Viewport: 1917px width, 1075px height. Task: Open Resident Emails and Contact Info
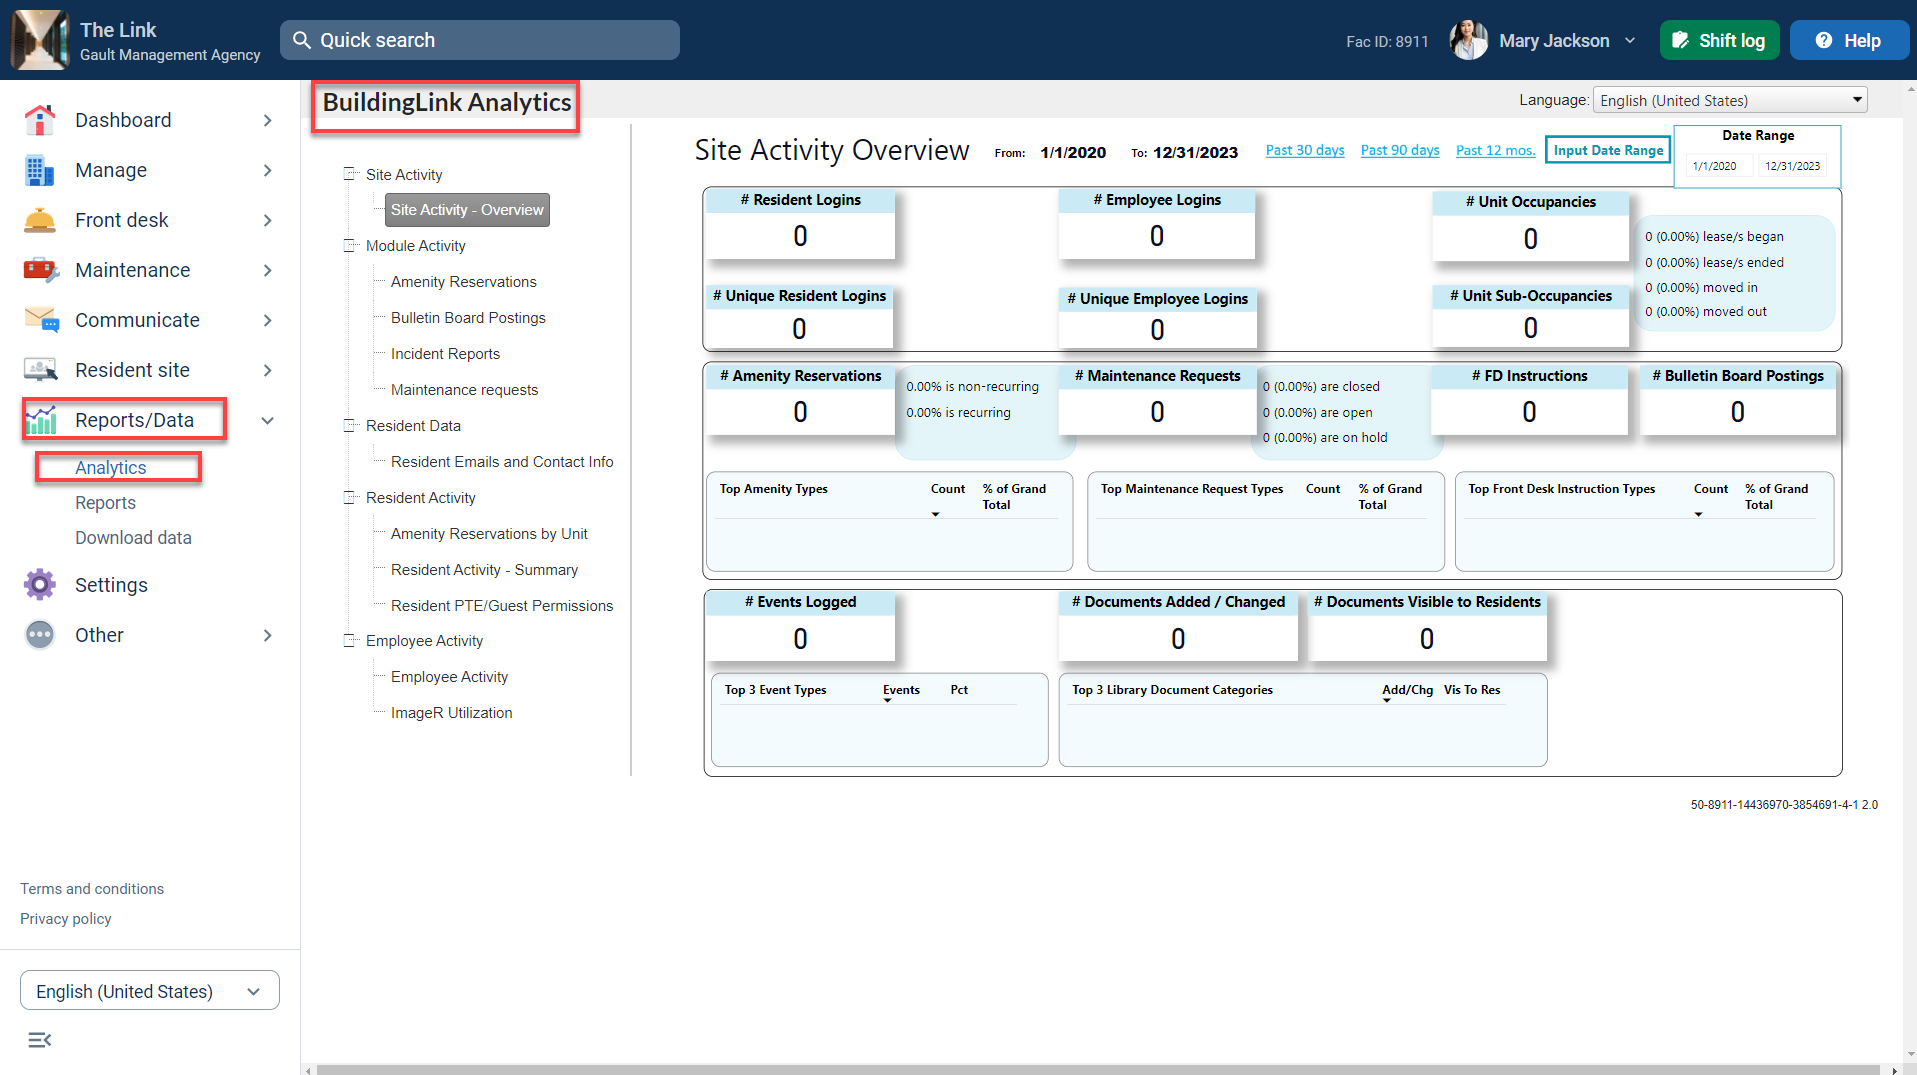tap(502, 462)
